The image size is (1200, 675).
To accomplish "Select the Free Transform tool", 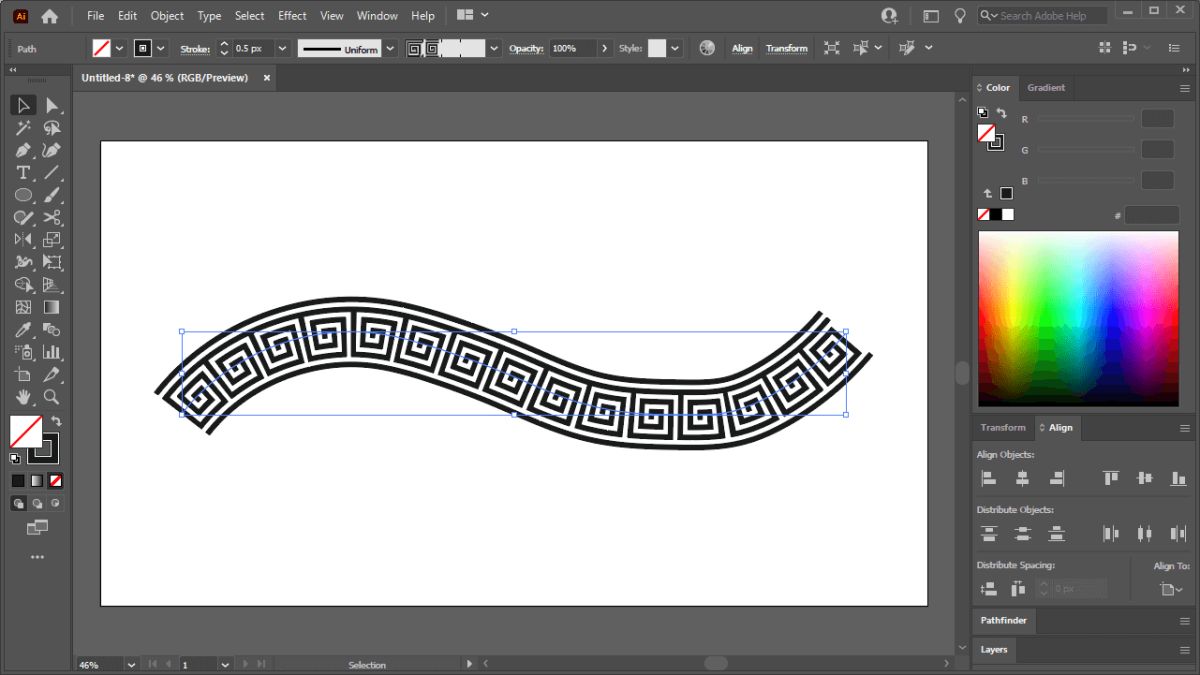I will 52,262.
